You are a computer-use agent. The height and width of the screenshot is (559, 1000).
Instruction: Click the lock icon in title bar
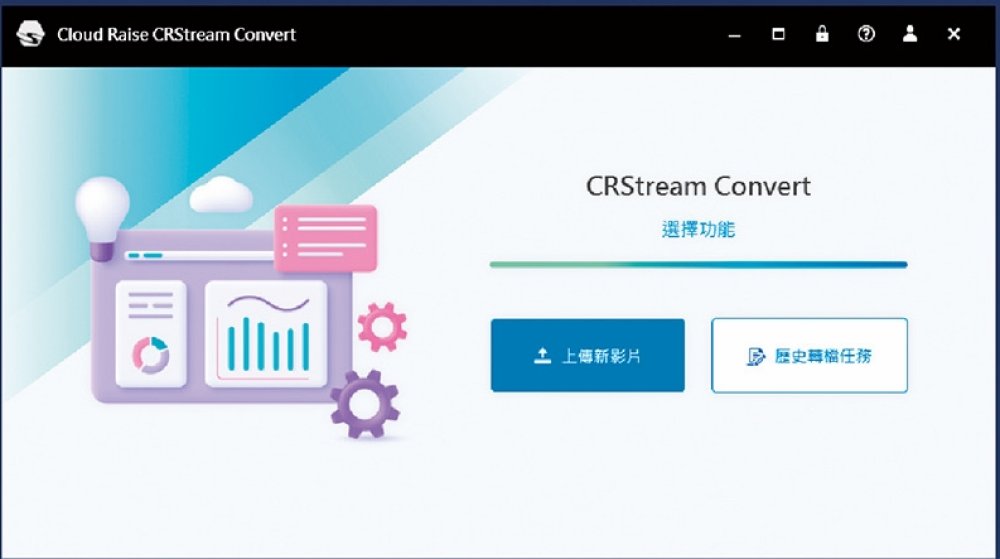click(x=822, y=34)
